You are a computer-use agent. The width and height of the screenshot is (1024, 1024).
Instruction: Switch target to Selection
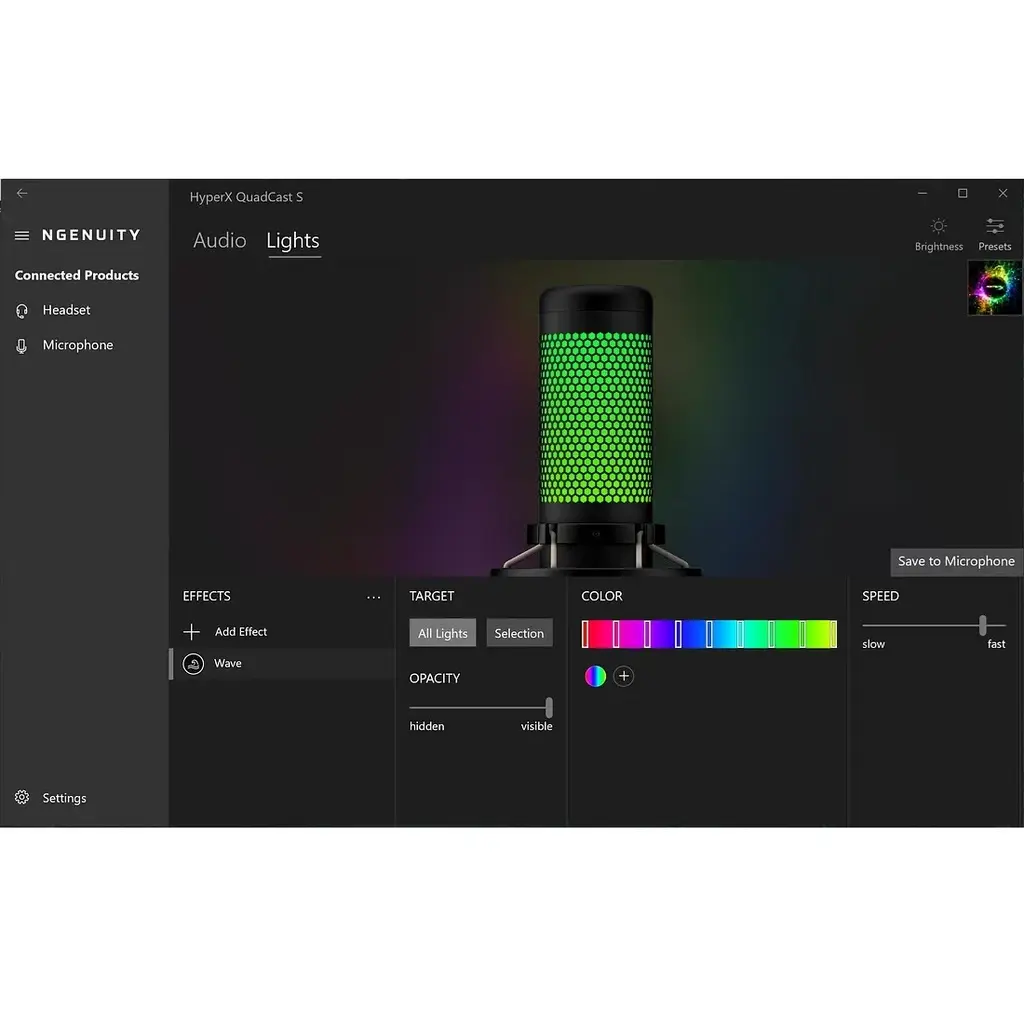coord(519,632)
